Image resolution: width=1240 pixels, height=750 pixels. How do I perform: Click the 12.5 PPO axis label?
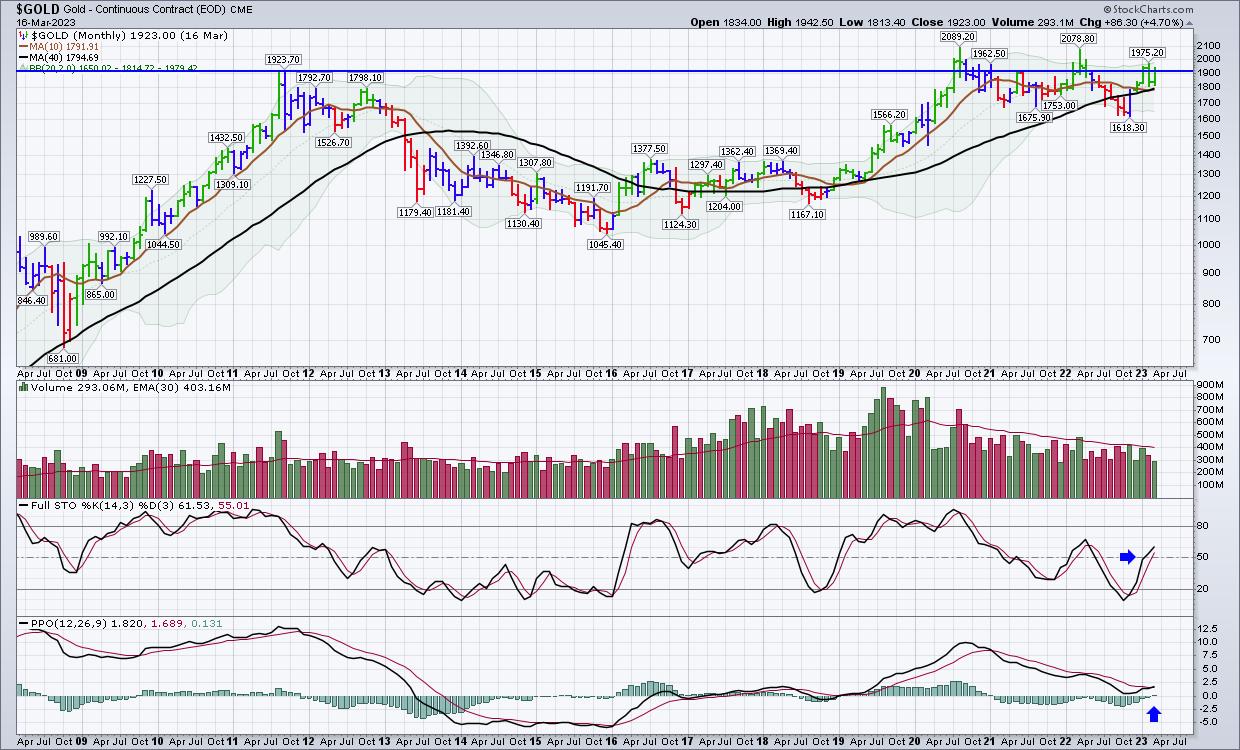click(x=1209, y=629)
